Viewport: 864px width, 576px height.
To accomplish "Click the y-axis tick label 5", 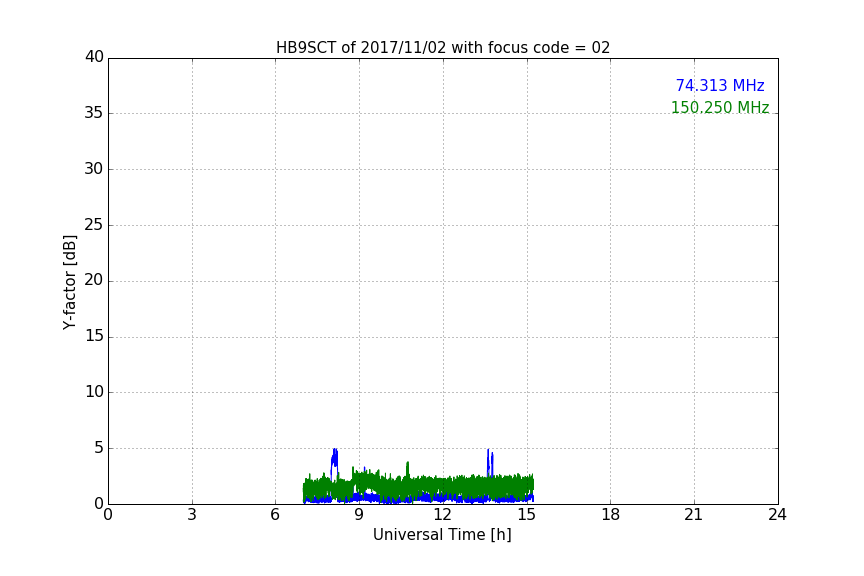I will pos(99,448).
